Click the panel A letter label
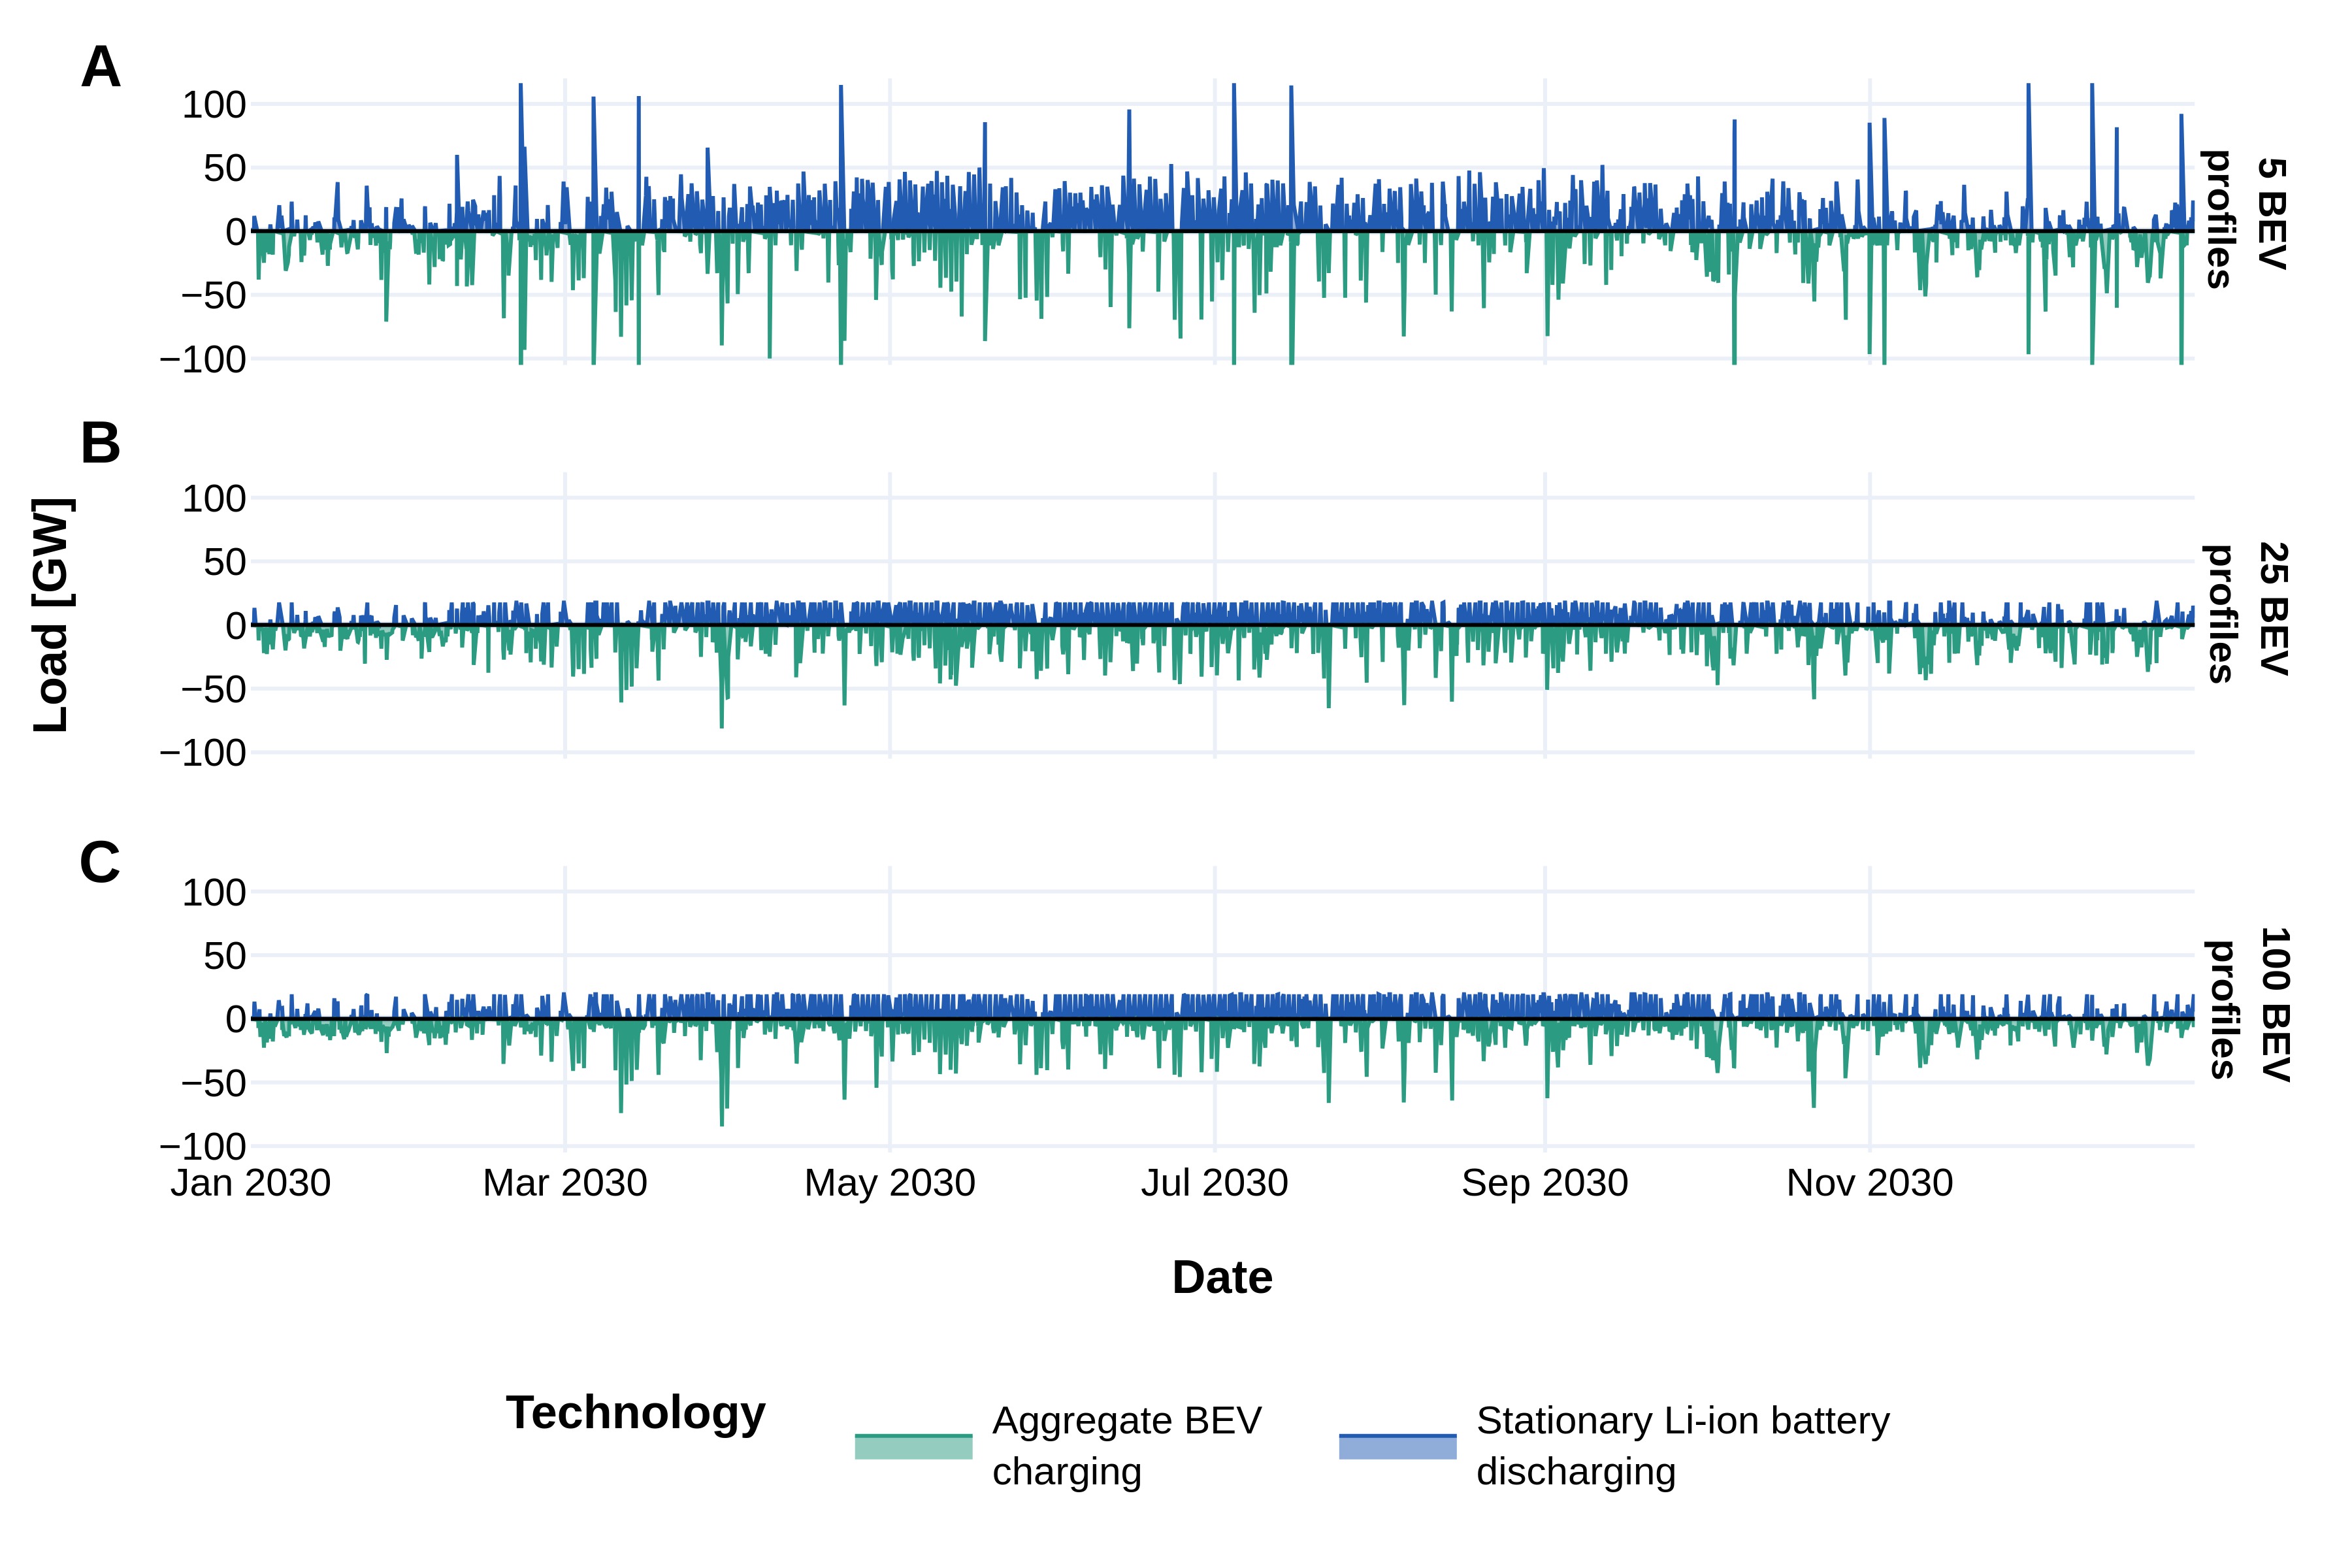The image size is (2352, 1568). [x=100, y=68]
